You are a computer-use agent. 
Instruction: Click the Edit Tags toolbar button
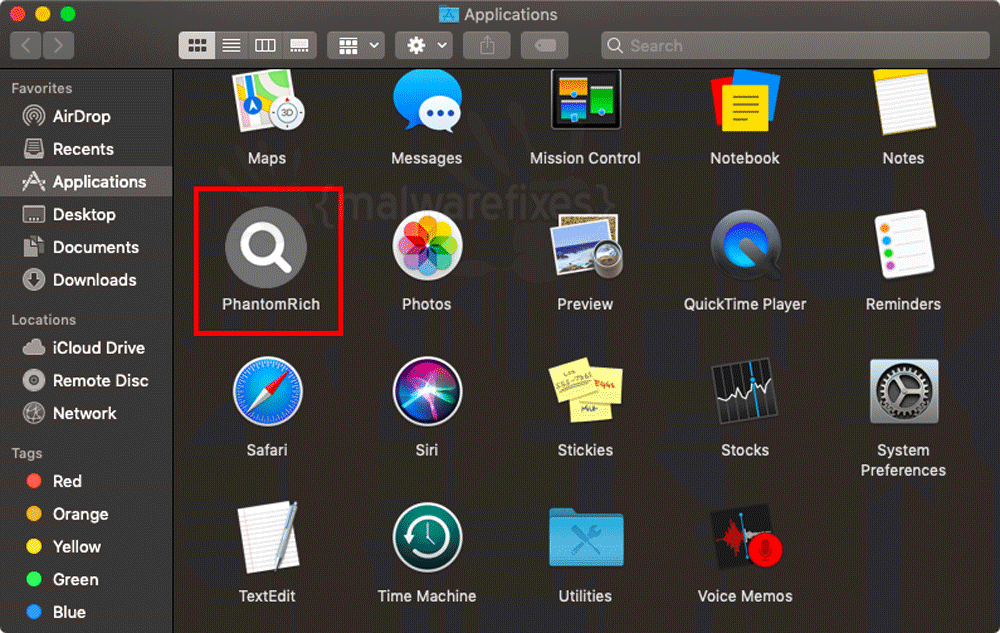click(545, 45)
